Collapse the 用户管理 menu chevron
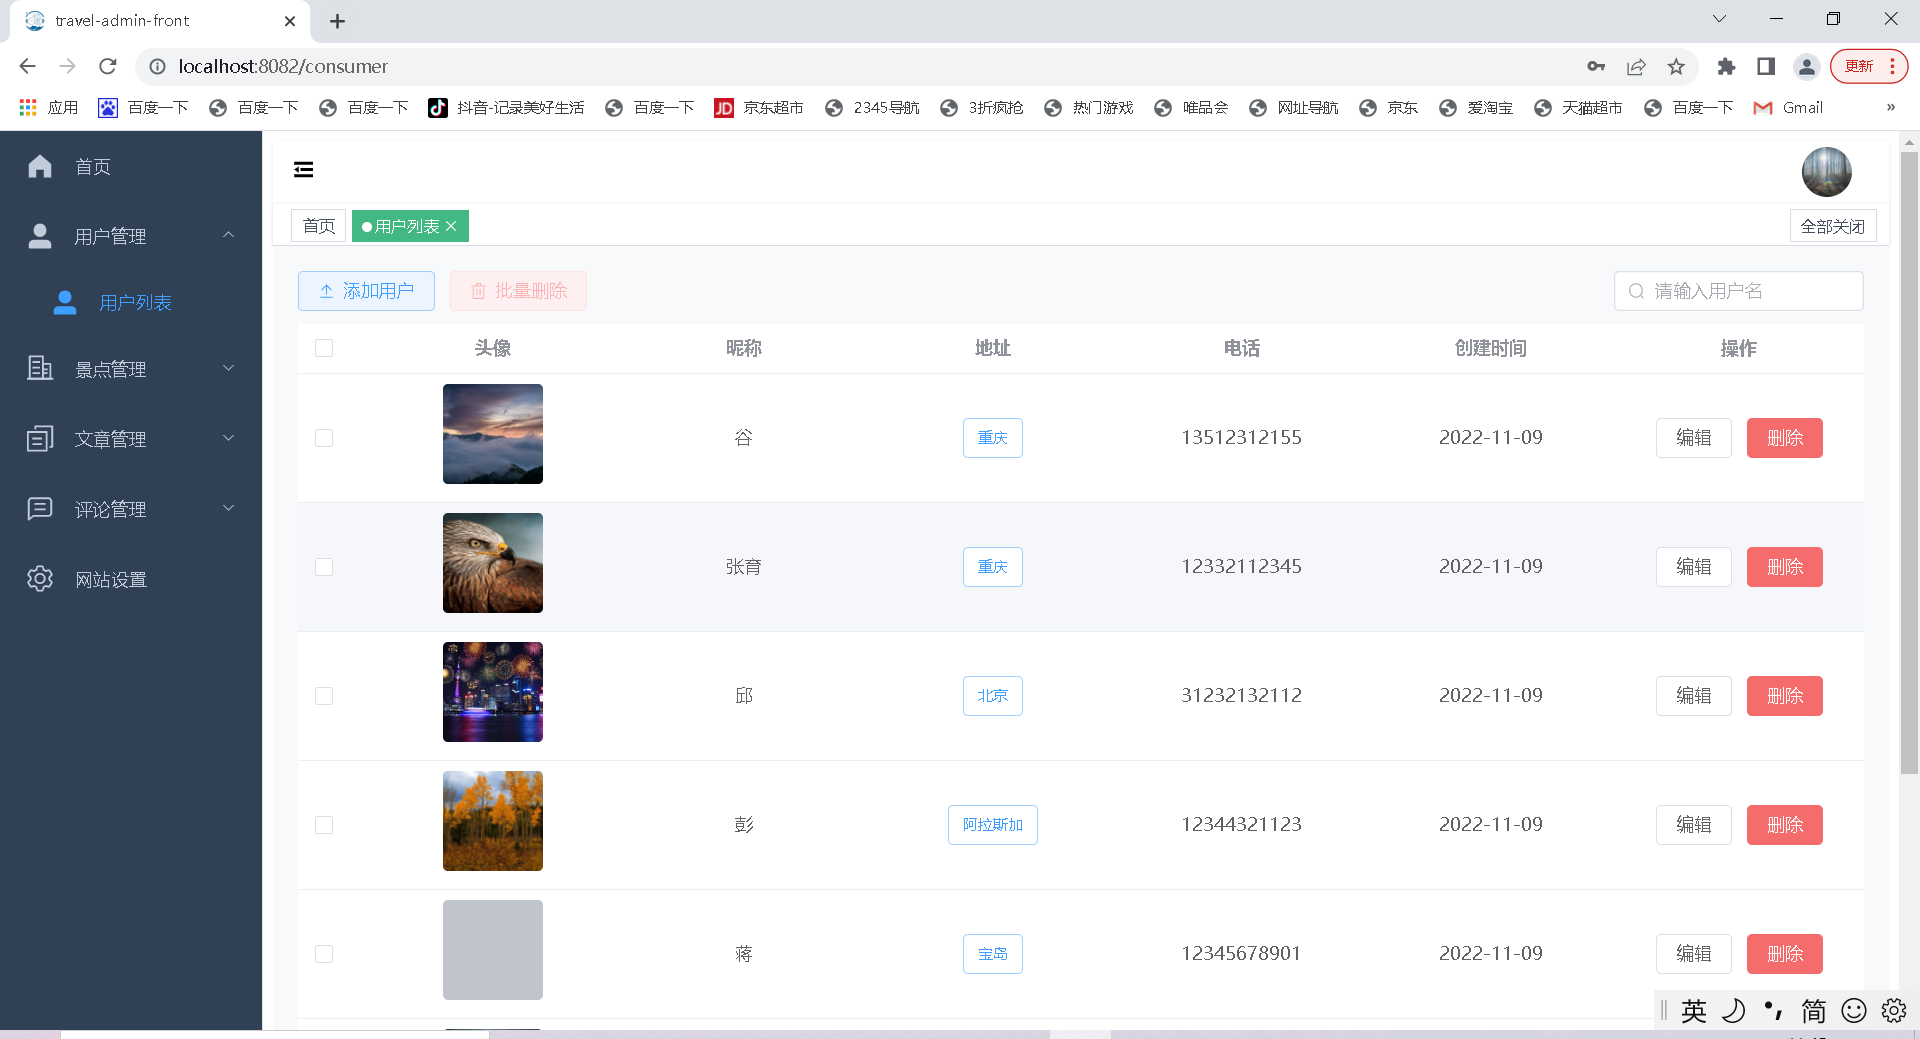The height and width of the screenshot is (1039, 1920). 228,235
